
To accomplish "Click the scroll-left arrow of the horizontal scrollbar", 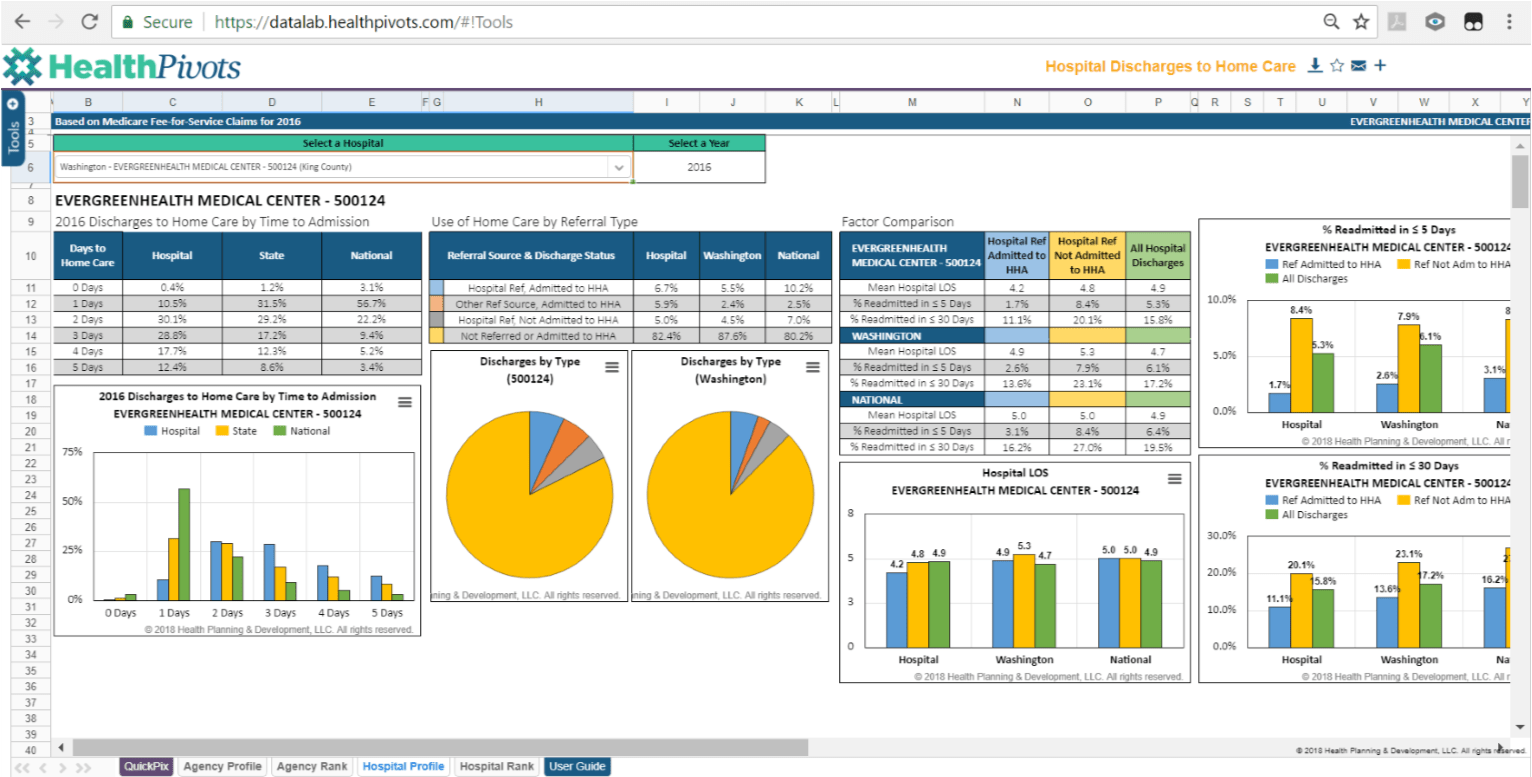I will click(x=61, y=746).
